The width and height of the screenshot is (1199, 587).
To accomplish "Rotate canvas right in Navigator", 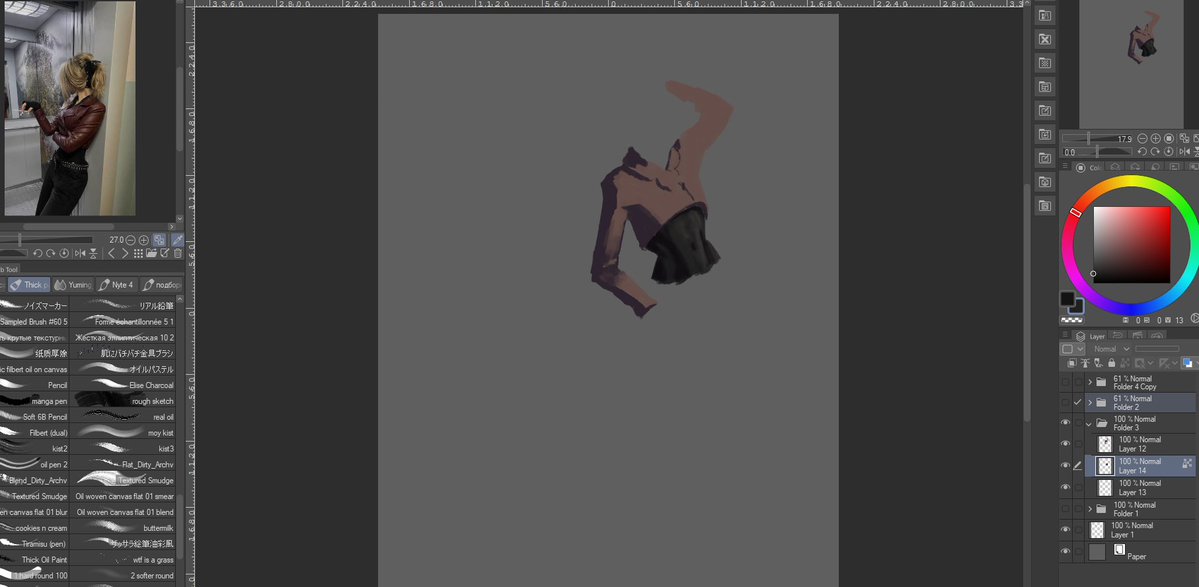I will click(x=1155, y=152).
